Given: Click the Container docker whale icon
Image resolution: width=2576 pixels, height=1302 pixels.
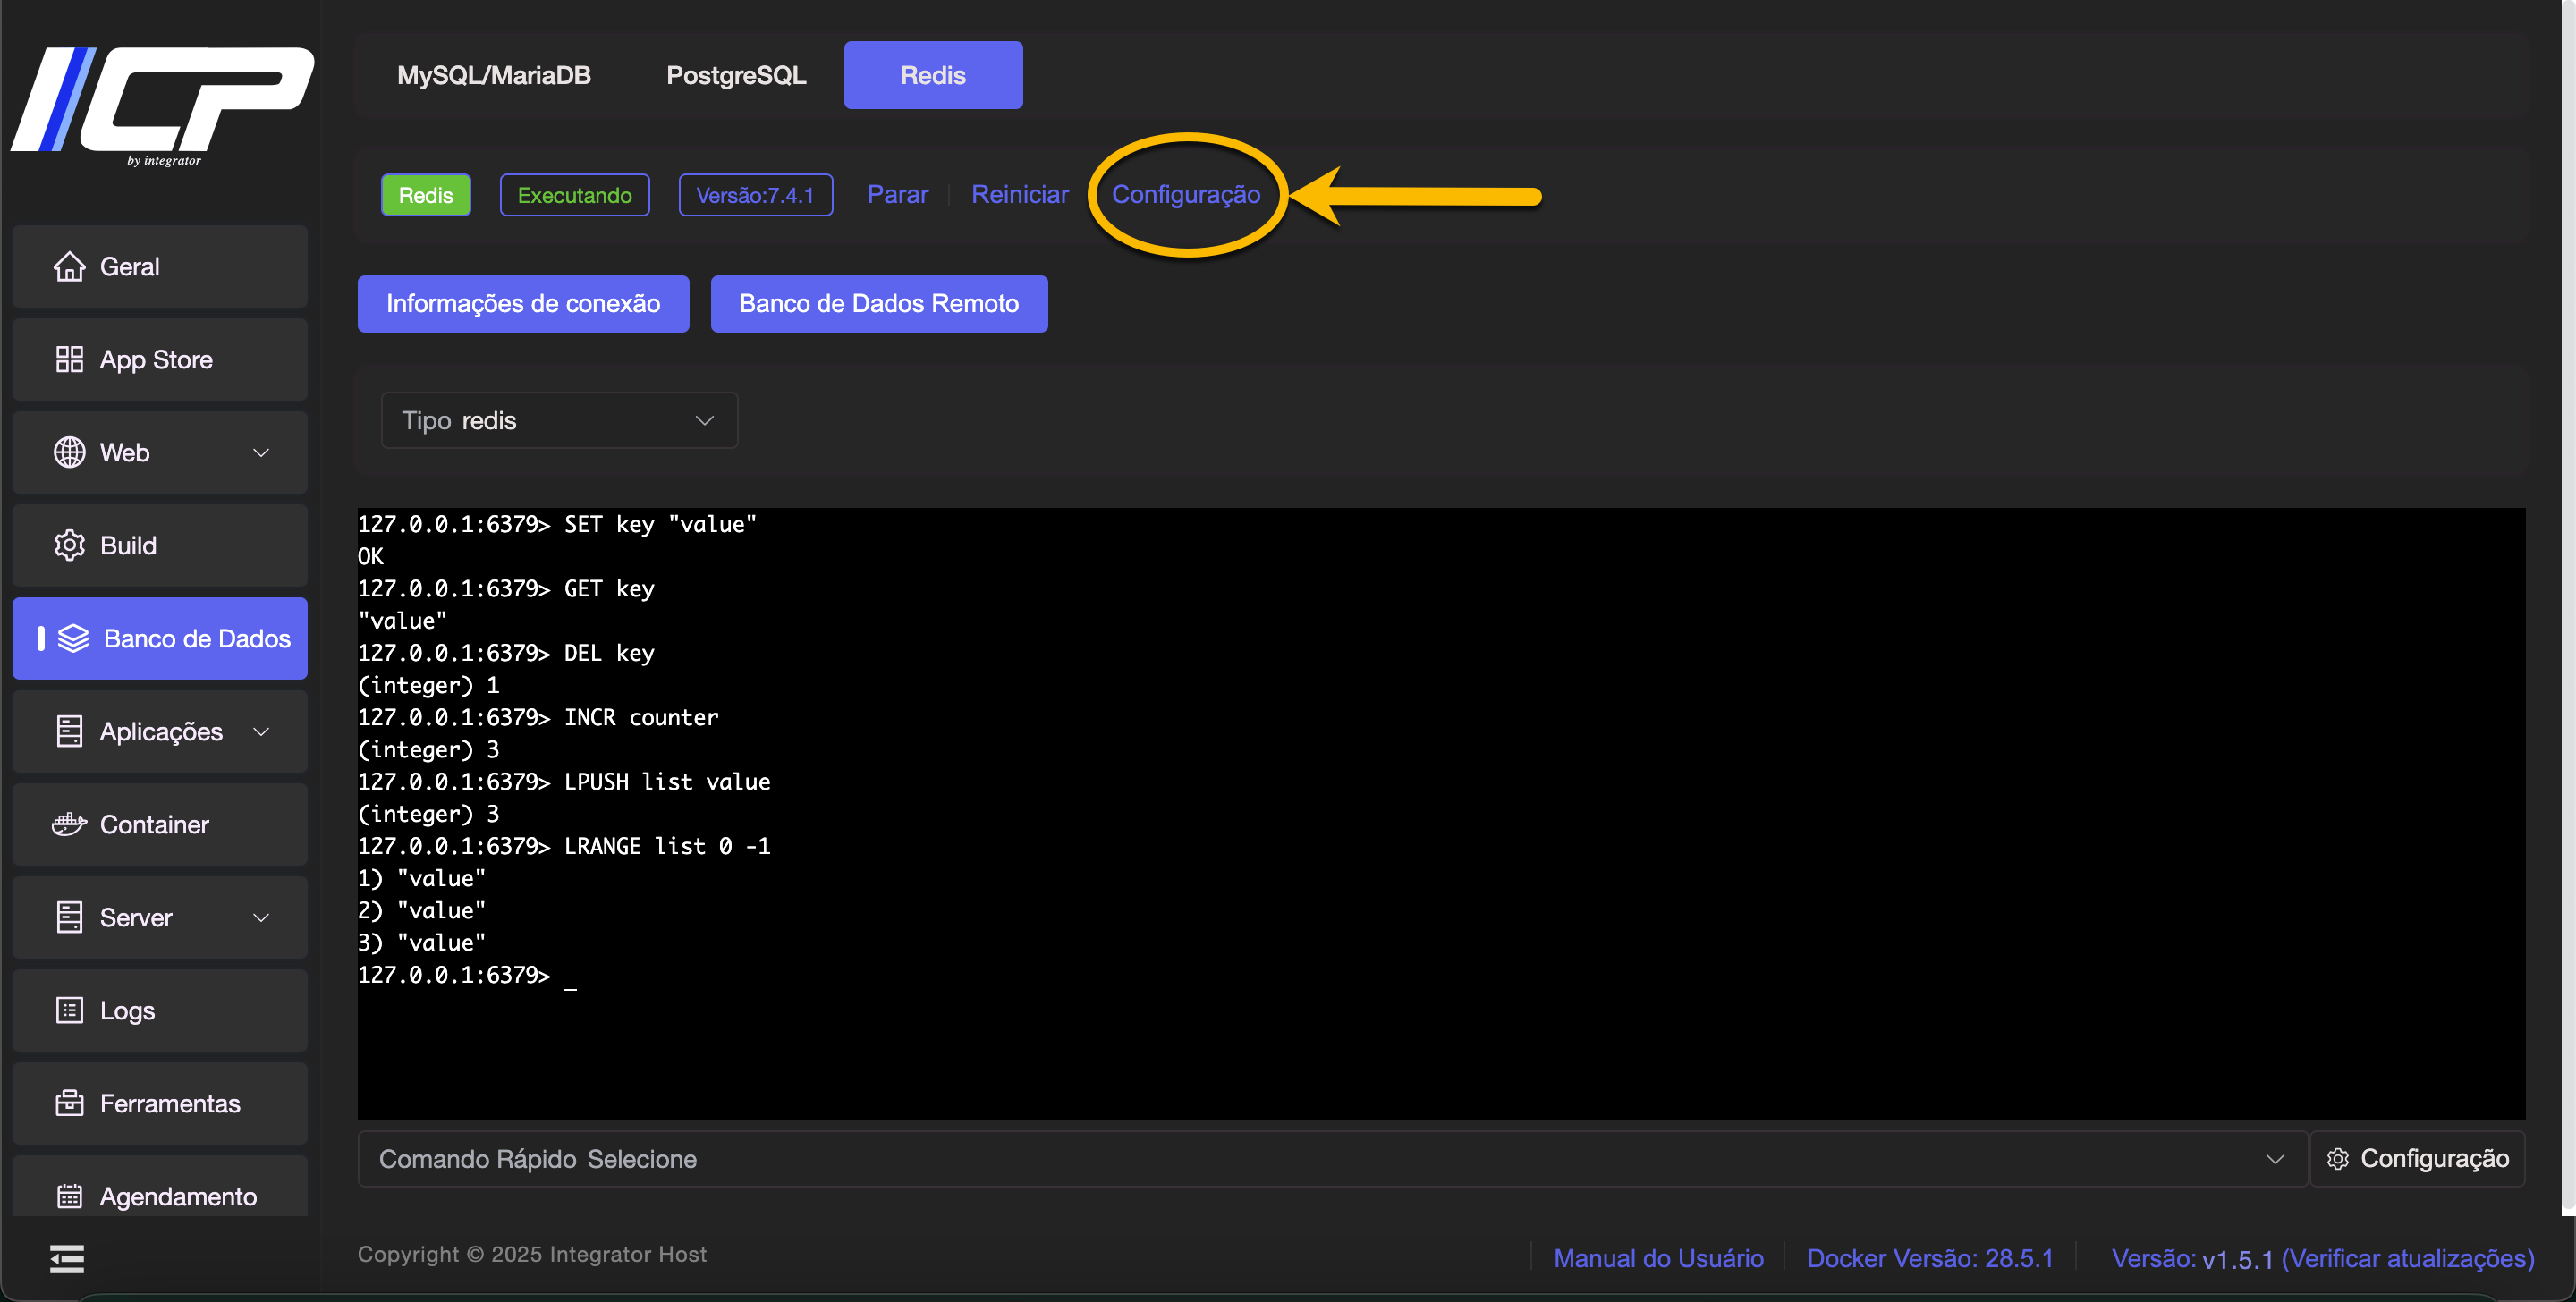Looking at the screenshot, I should pos(69,825).
